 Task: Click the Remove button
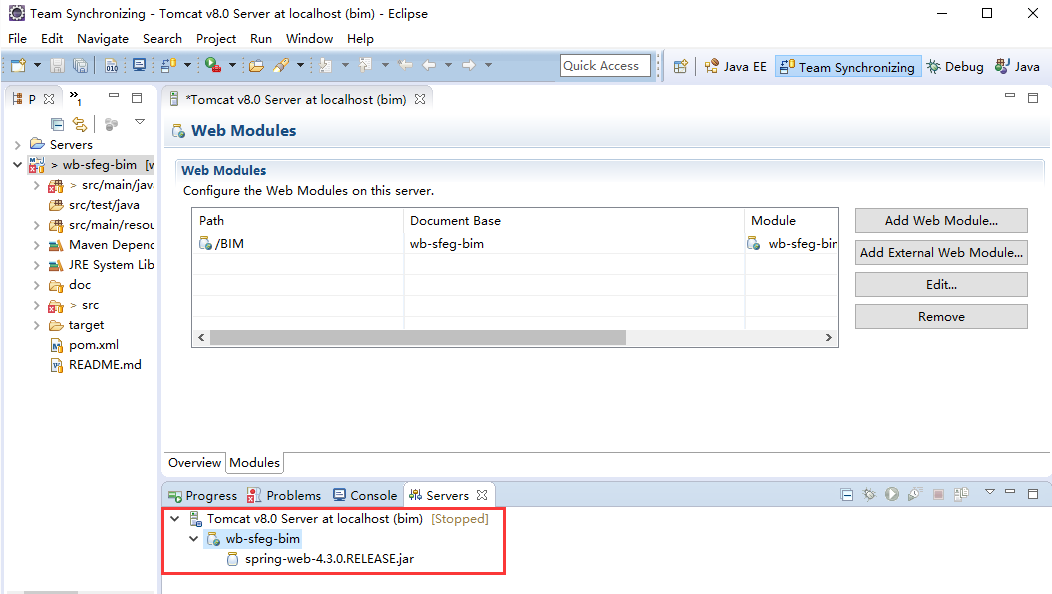click(x=940, y=317)
